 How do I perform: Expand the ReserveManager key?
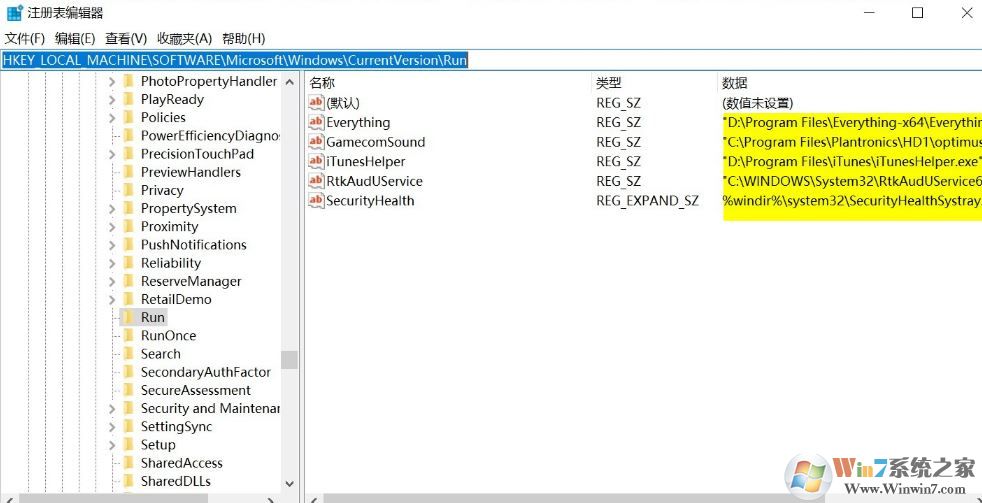[x=111, y=281]
